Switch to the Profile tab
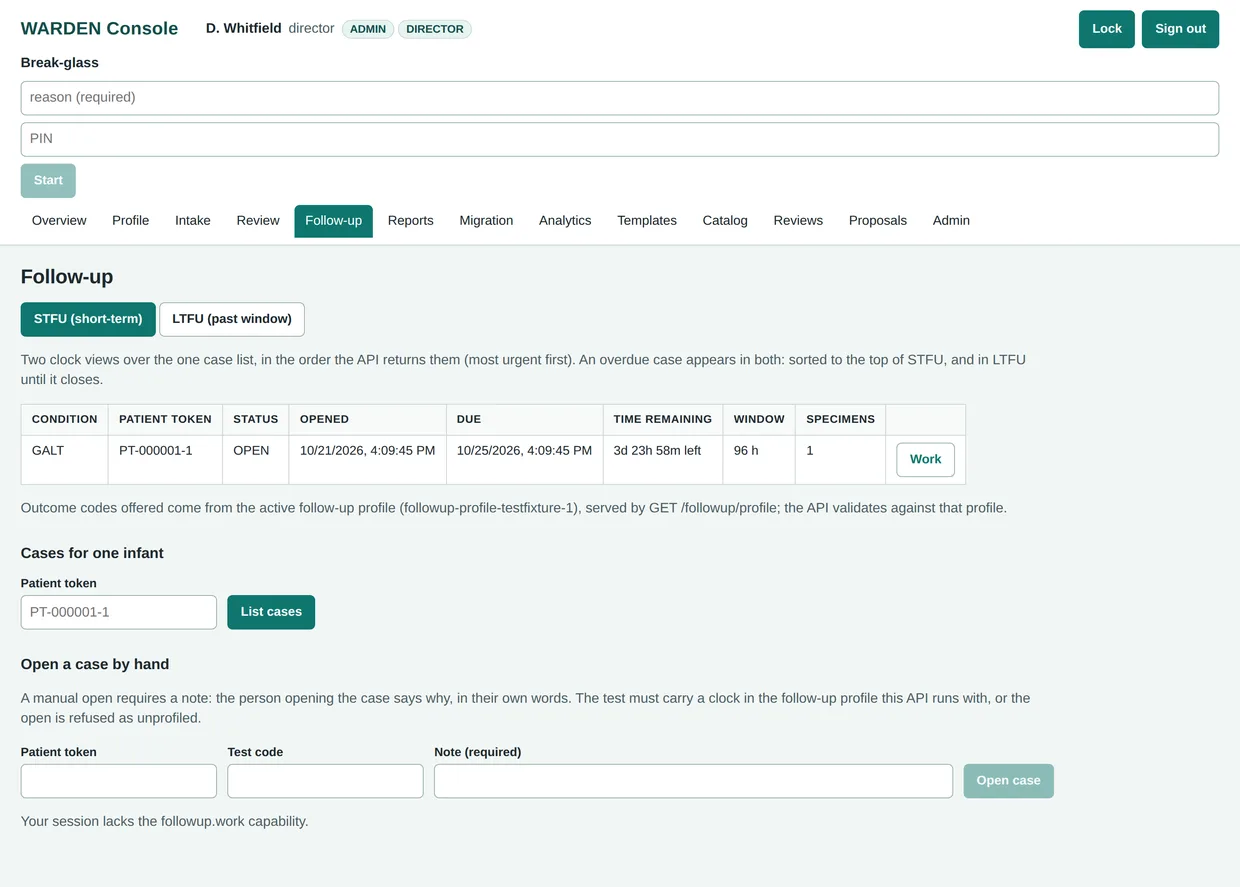The width and height of the screenshot is (1240, 887). [x=130, y=221]
